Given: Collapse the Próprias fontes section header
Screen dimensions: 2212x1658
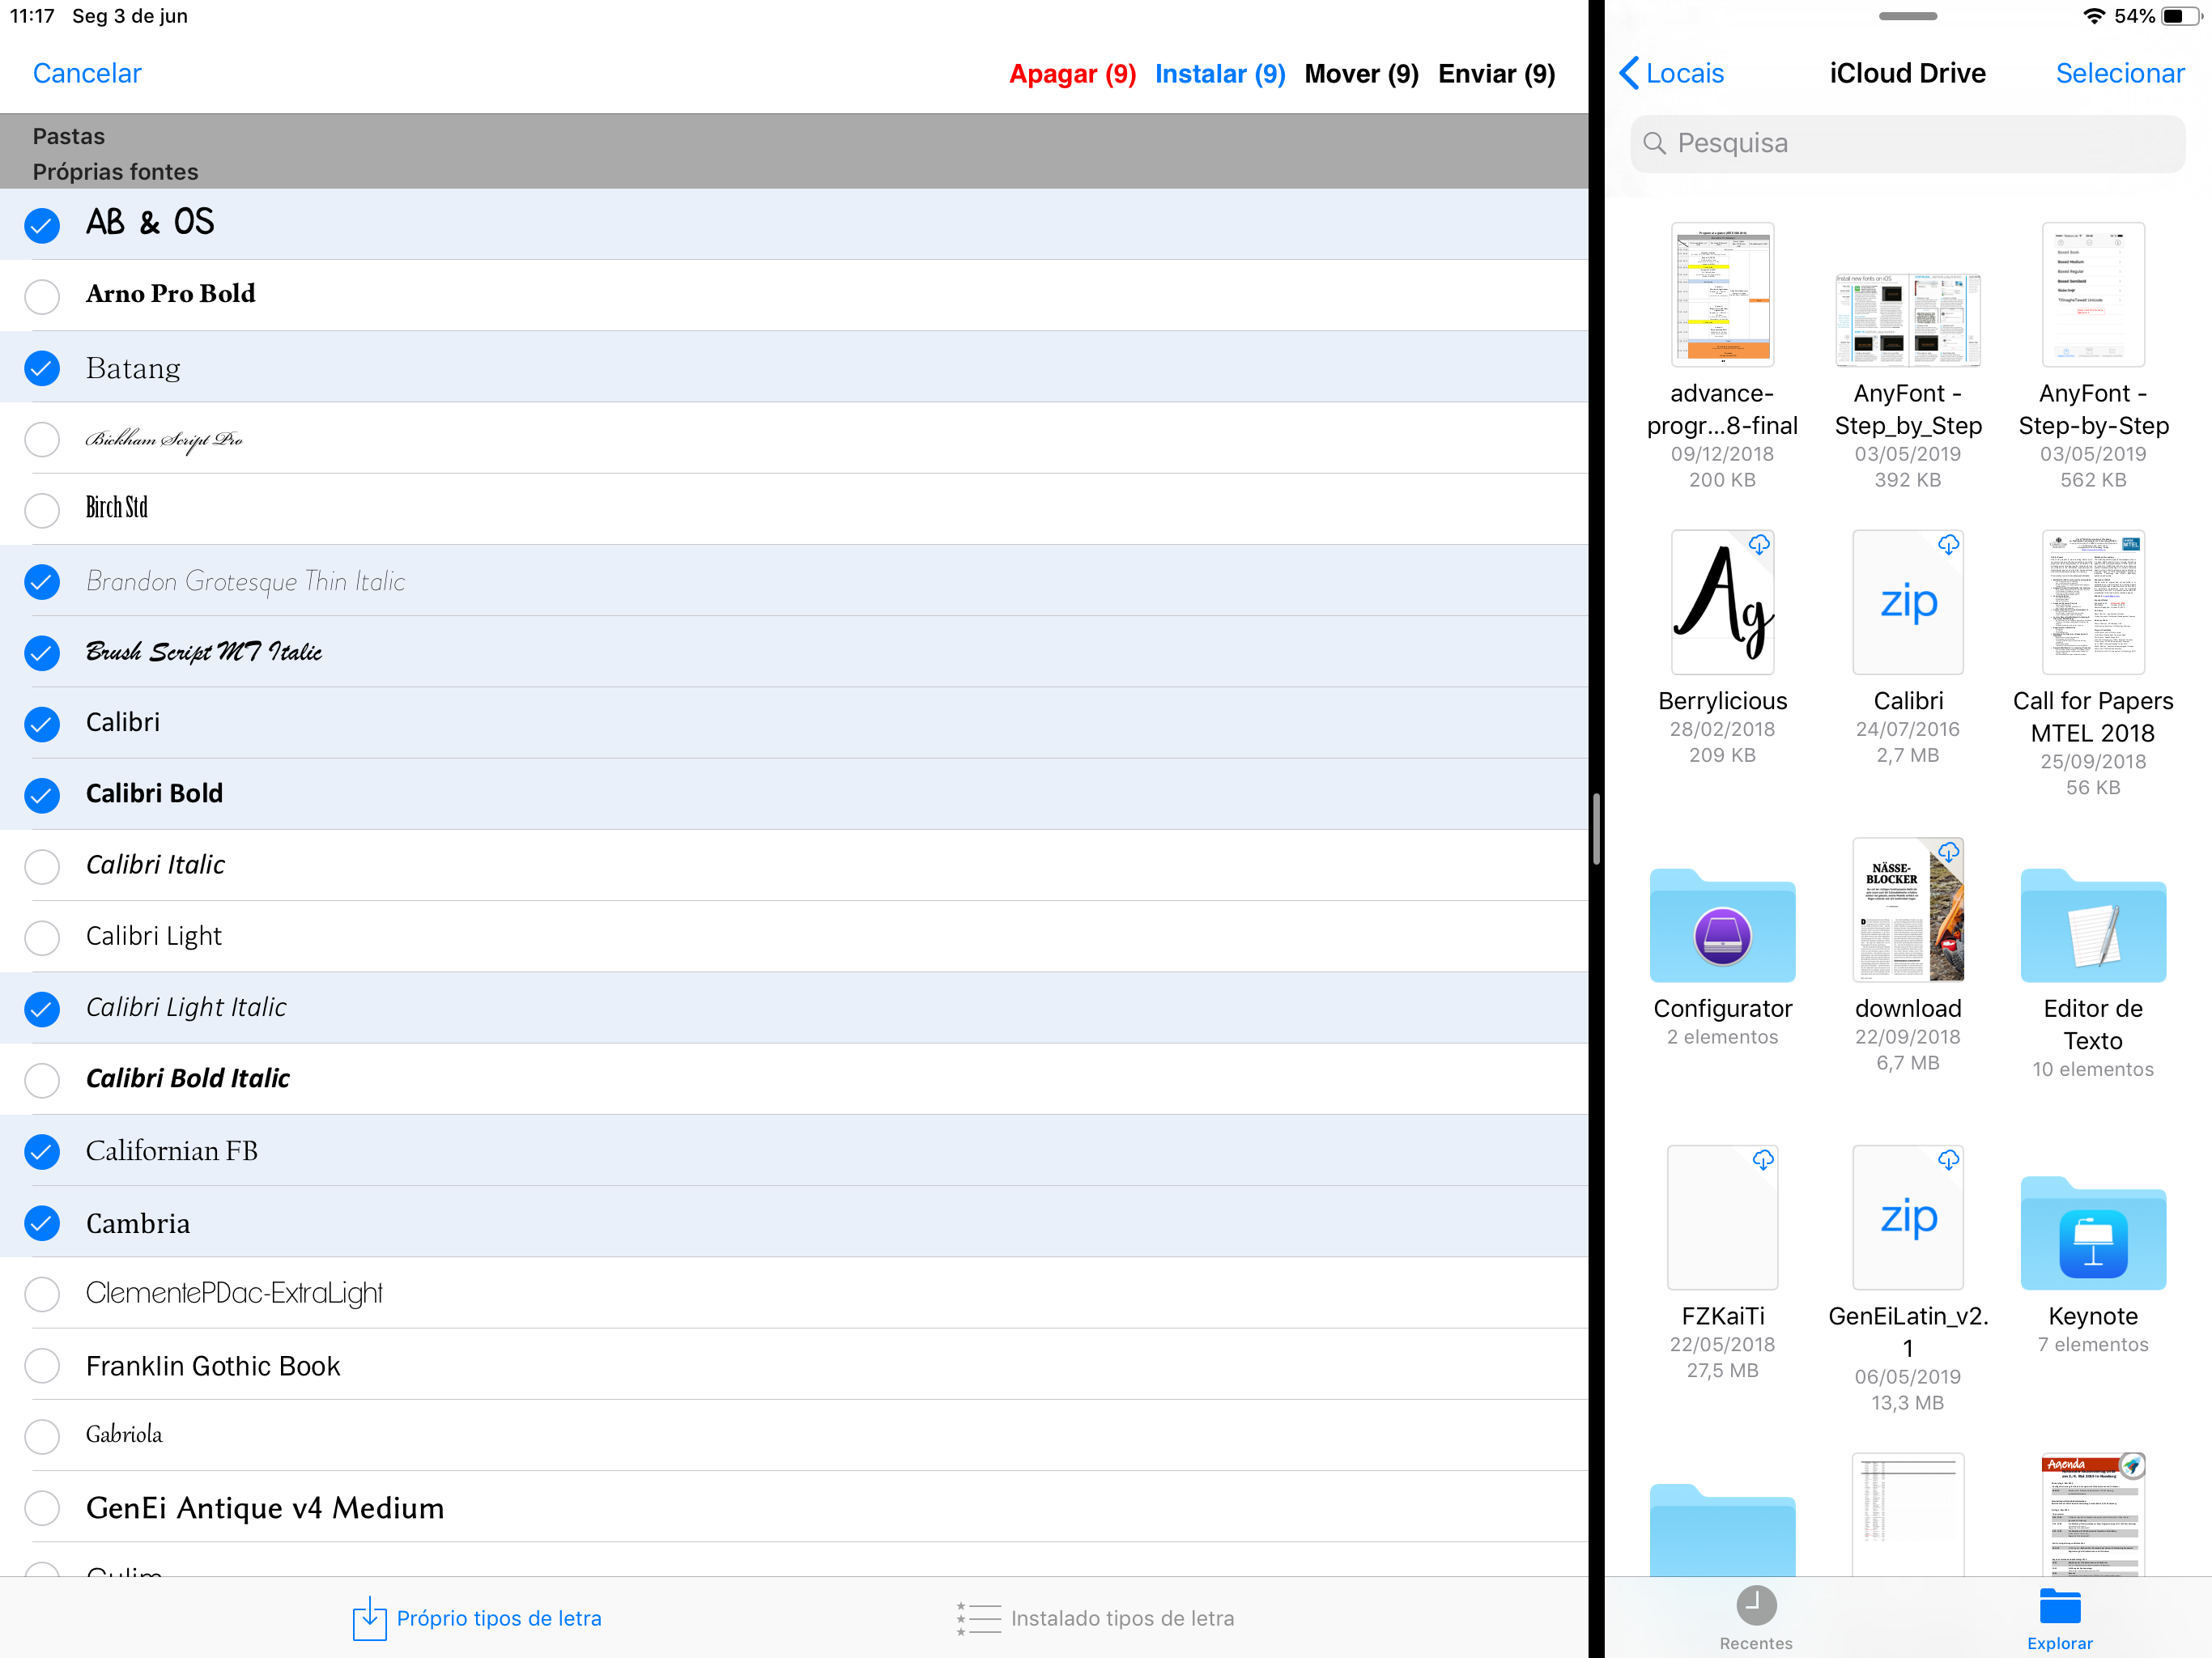Looking at the screenshot, I should coord(115,172).
